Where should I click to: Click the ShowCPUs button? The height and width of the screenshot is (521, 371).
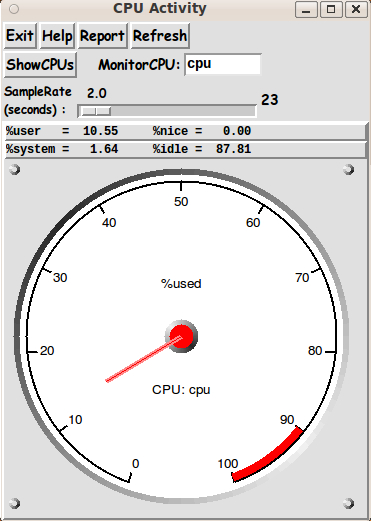[40, 65]
